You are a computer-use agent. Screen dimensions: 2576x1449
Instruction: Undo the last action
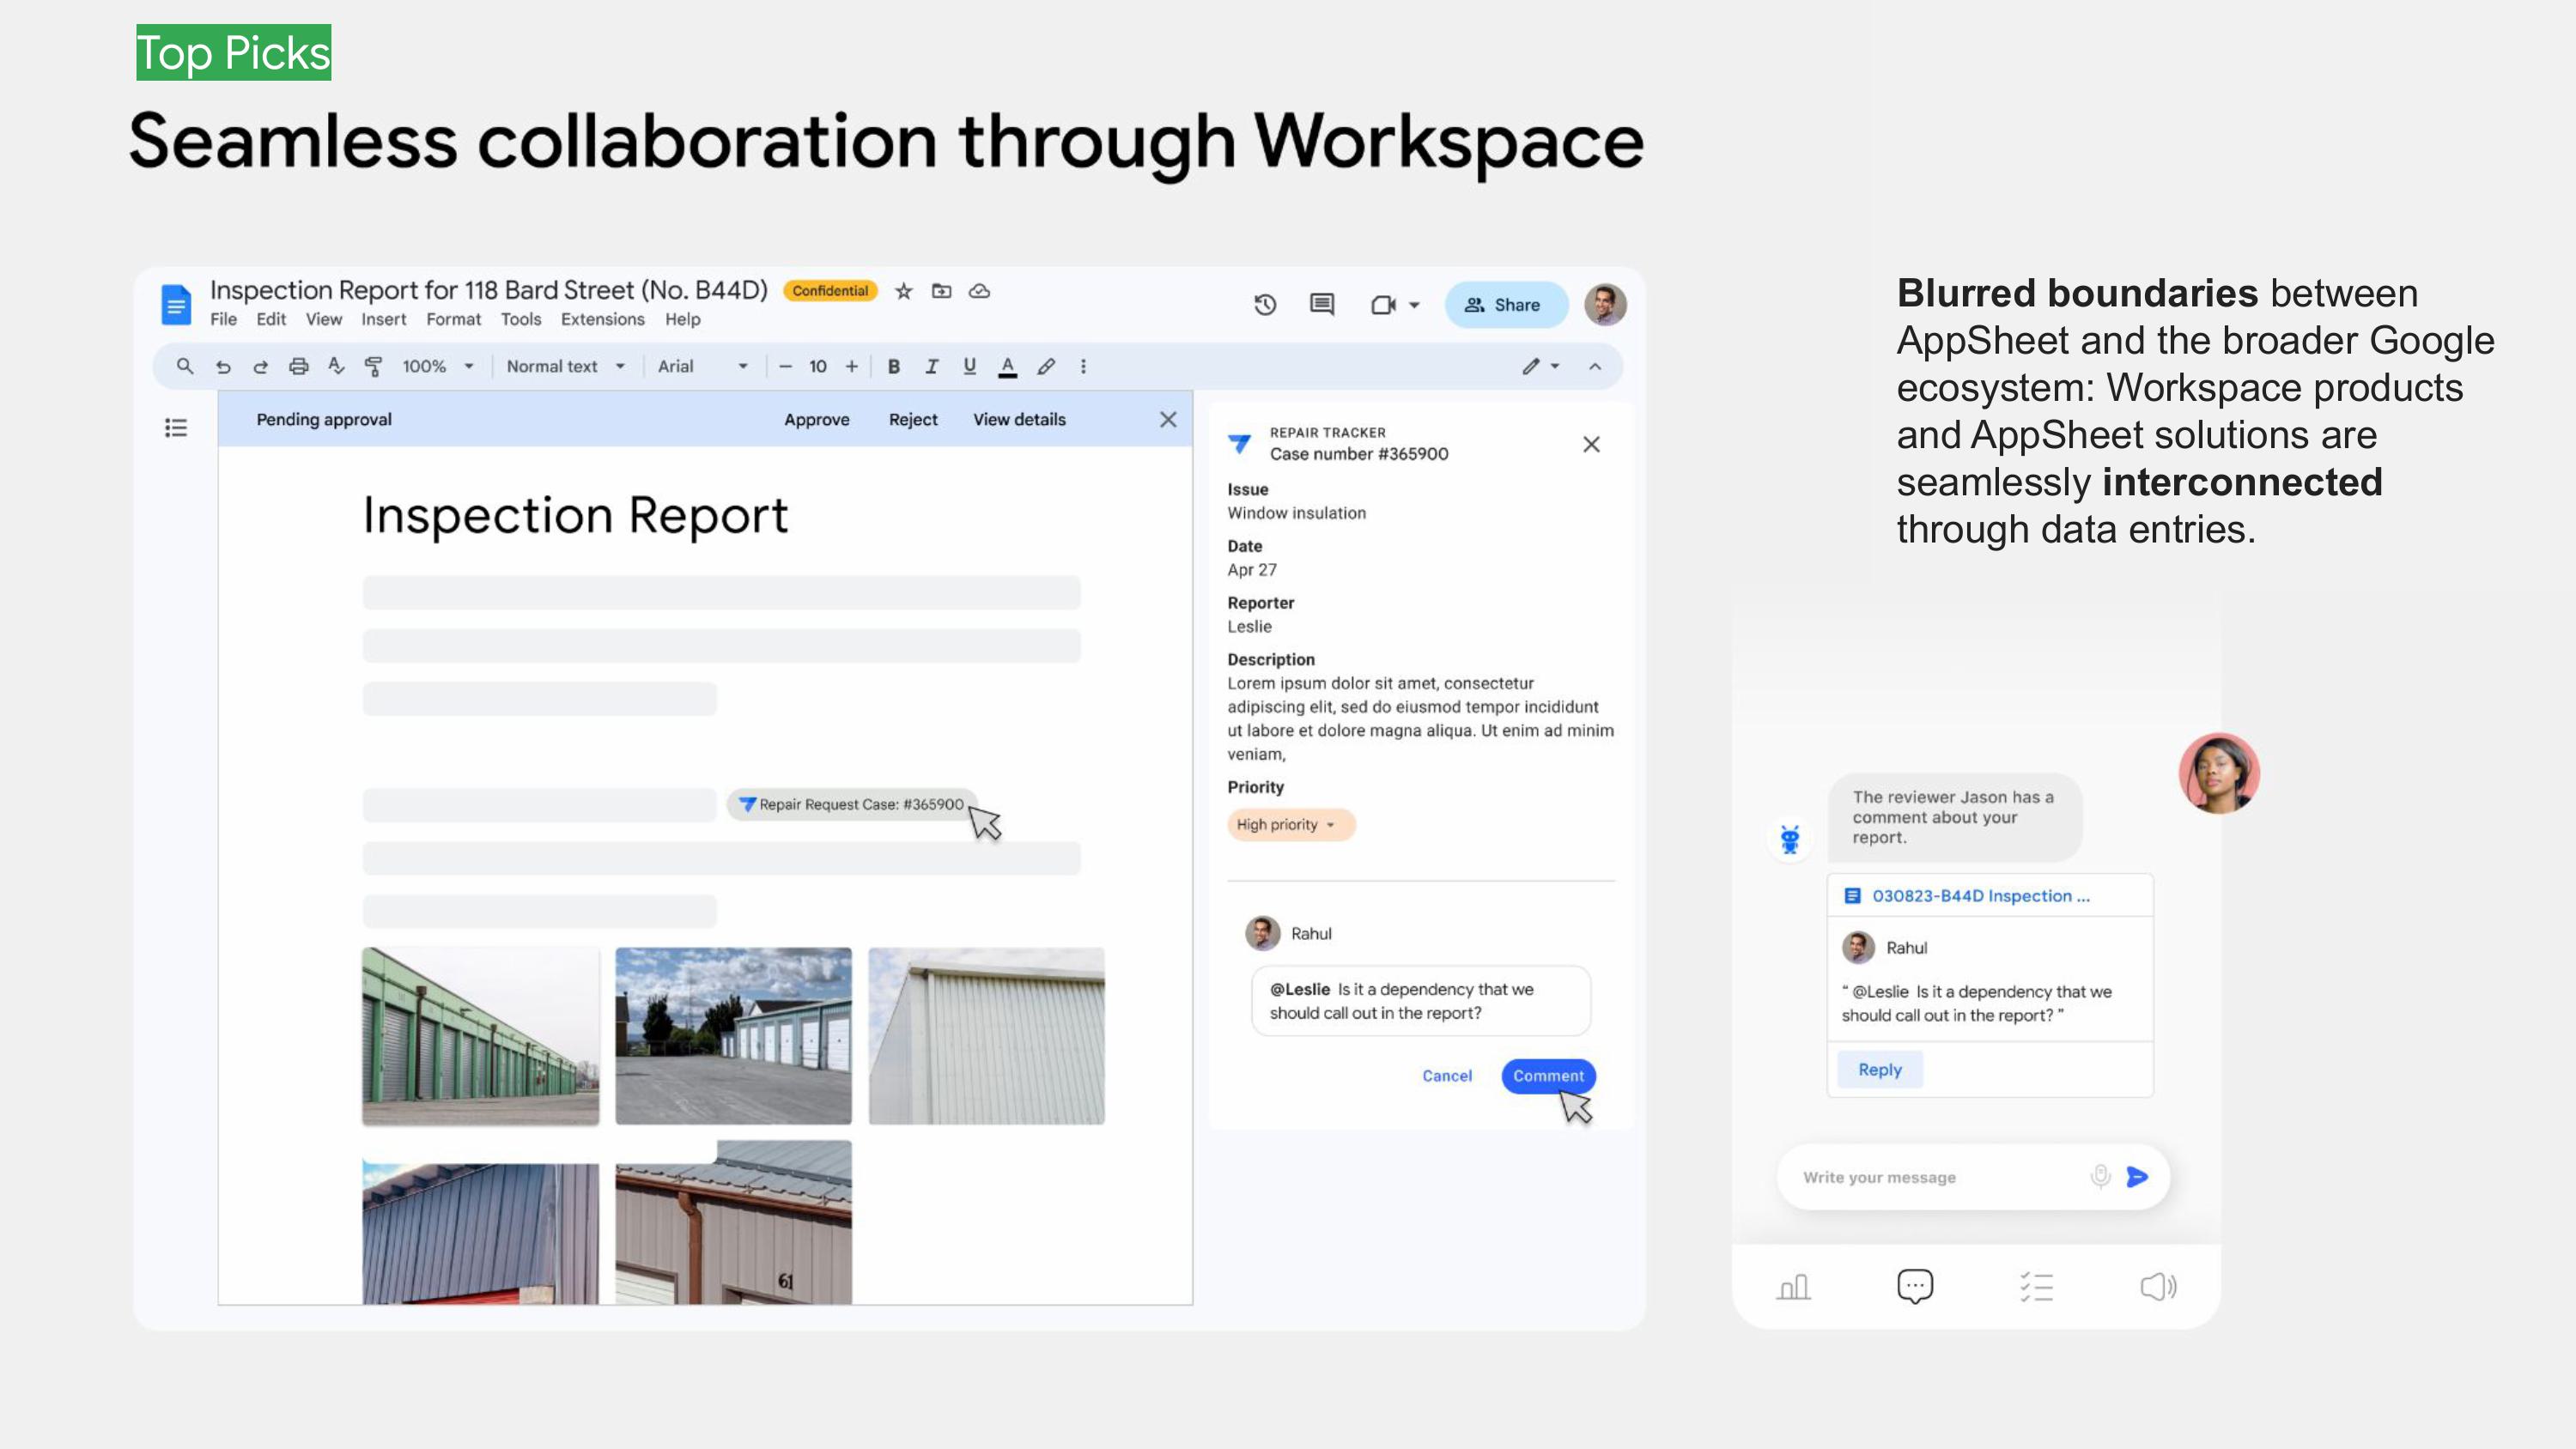click(223, 367)
